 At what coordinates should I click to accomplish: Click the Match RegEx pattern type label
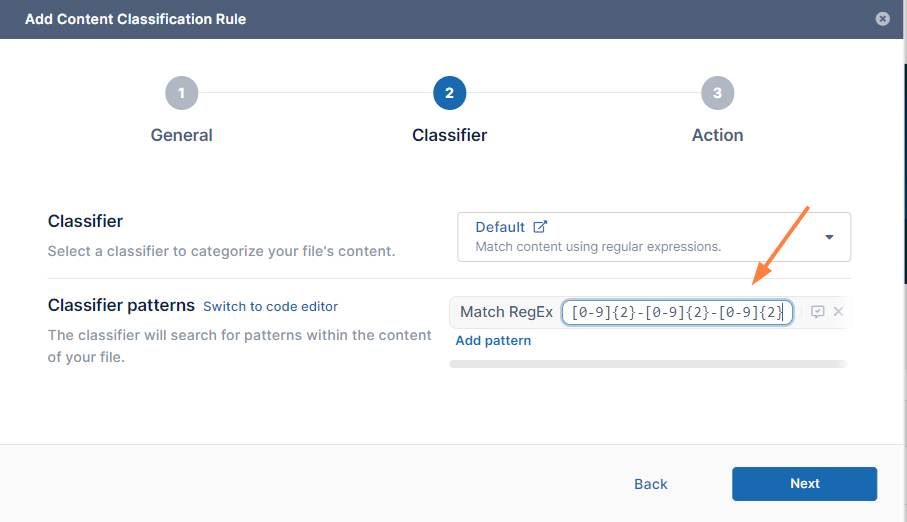click(x=506, y=313)
